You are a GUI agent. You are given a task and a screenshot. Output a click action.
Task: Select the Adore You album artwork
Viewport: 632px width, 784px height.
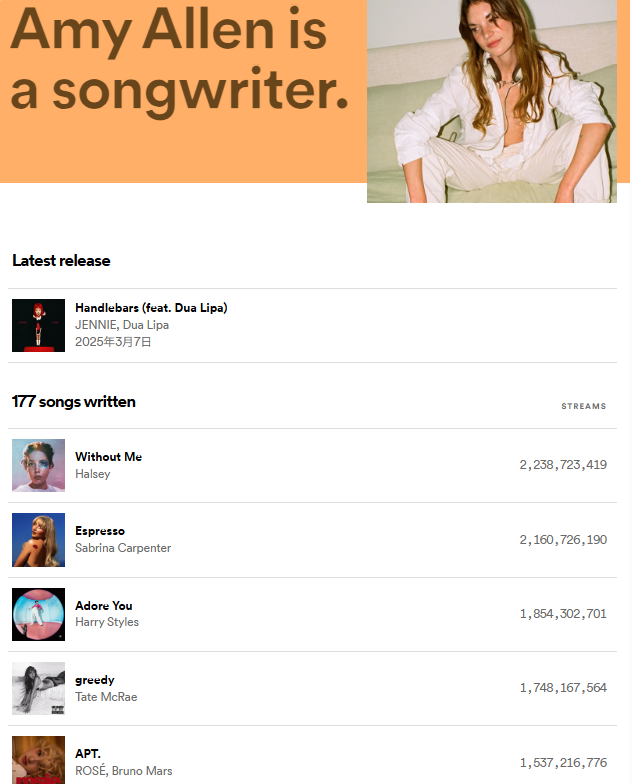click(38, 614)
